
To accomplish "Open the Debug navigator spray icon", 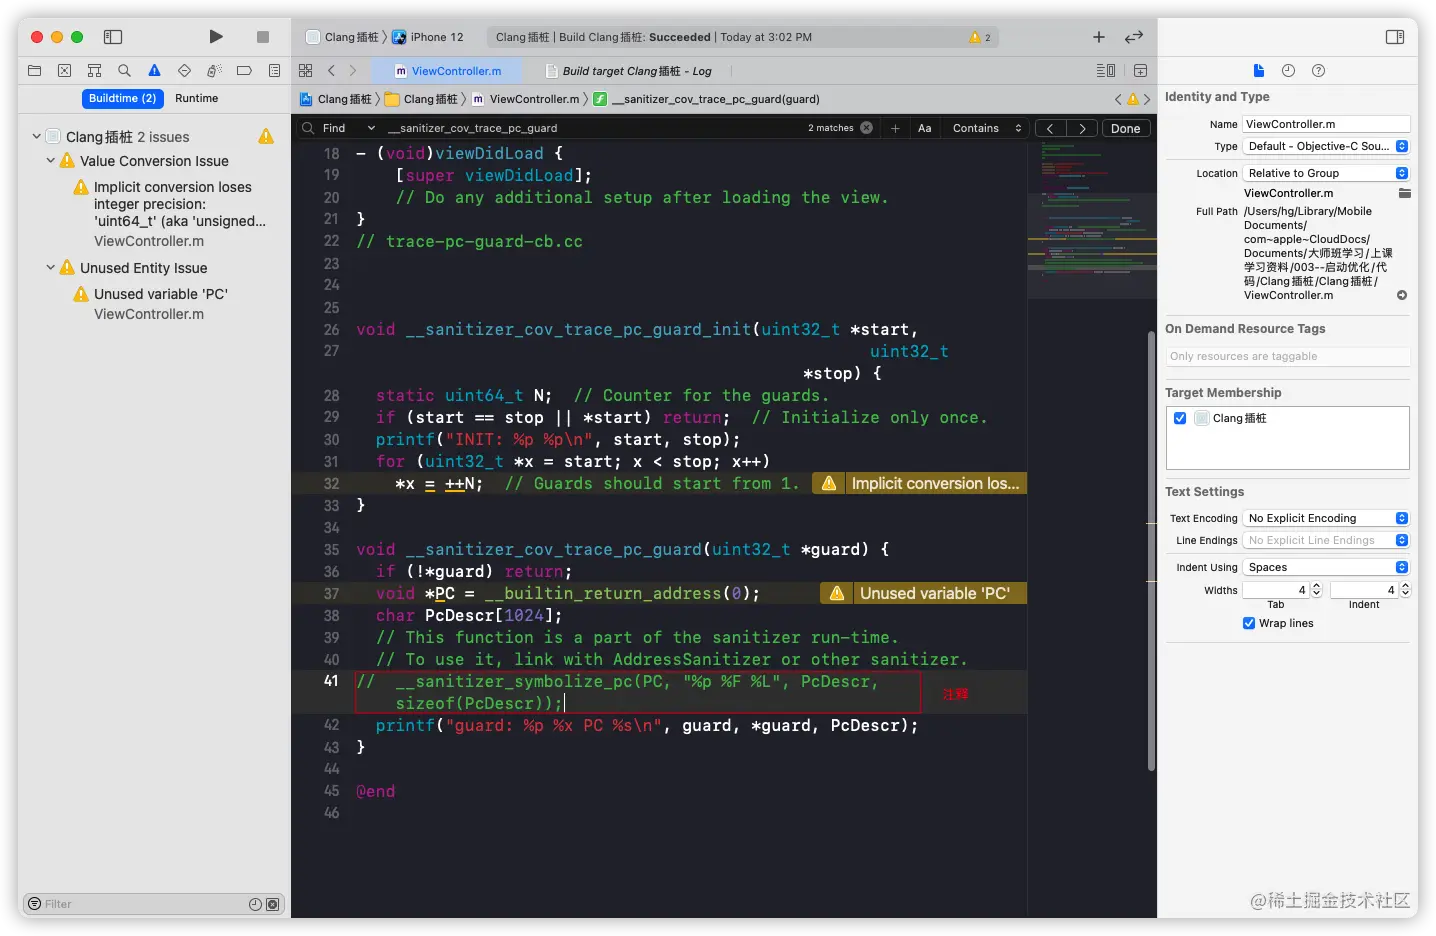I will click(x=214, y=71).
